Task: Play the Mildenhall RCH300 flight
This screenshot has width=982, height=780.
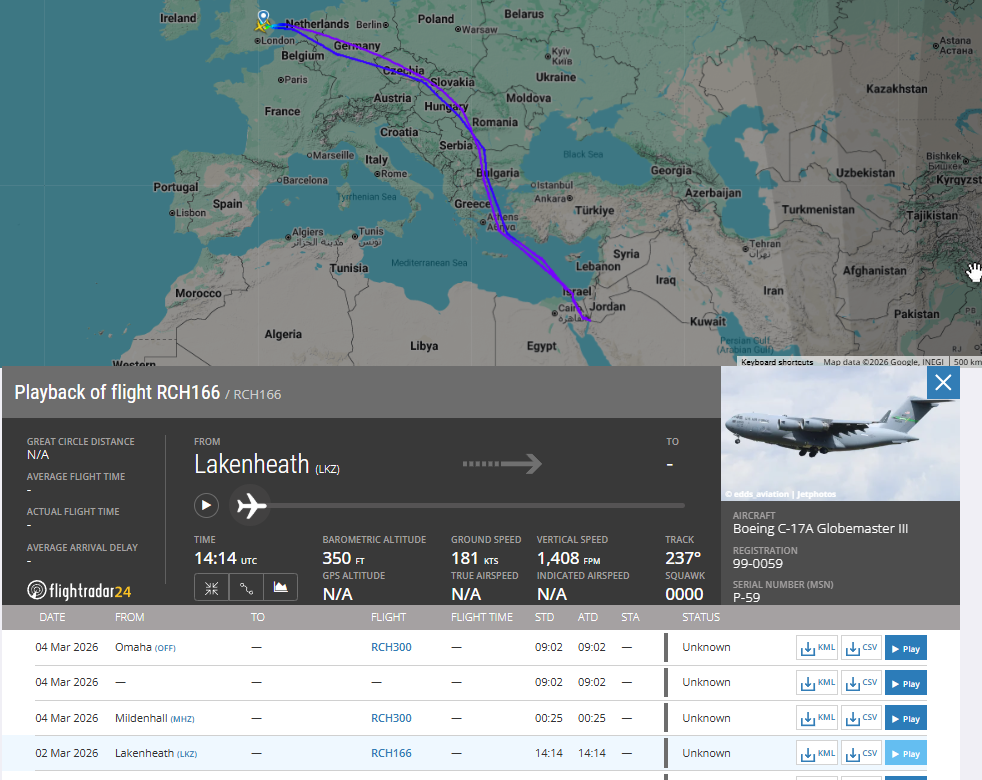Action: (905, 718)
